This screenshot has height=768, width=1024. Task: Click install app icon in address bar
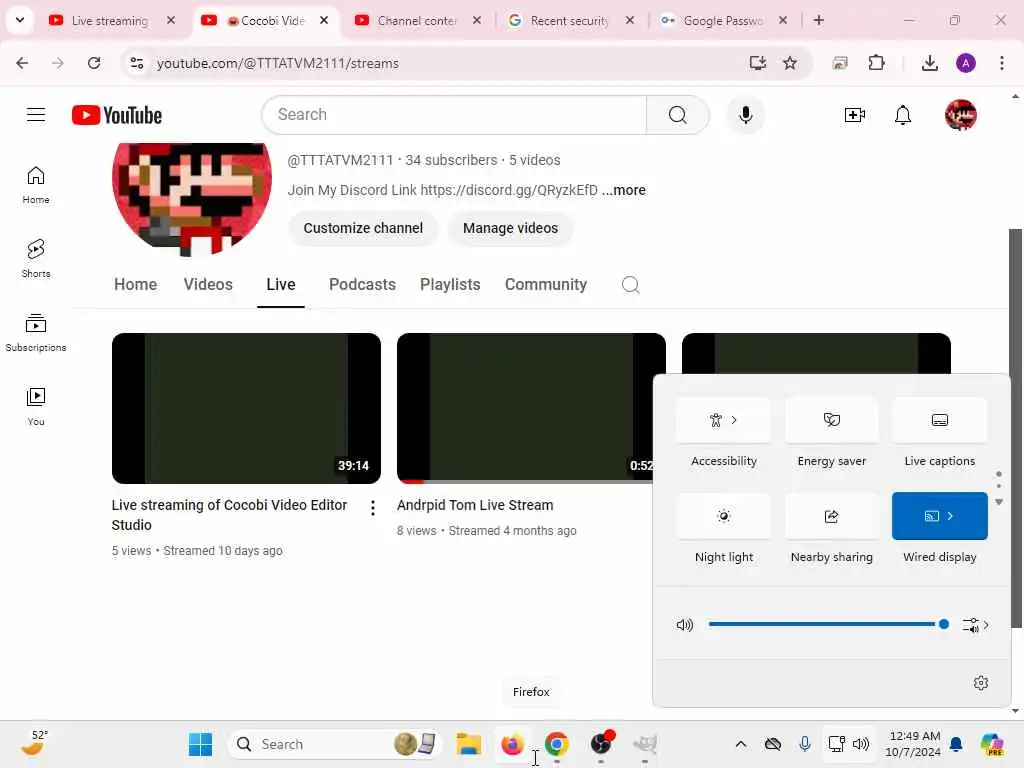[x=758, y=63]
